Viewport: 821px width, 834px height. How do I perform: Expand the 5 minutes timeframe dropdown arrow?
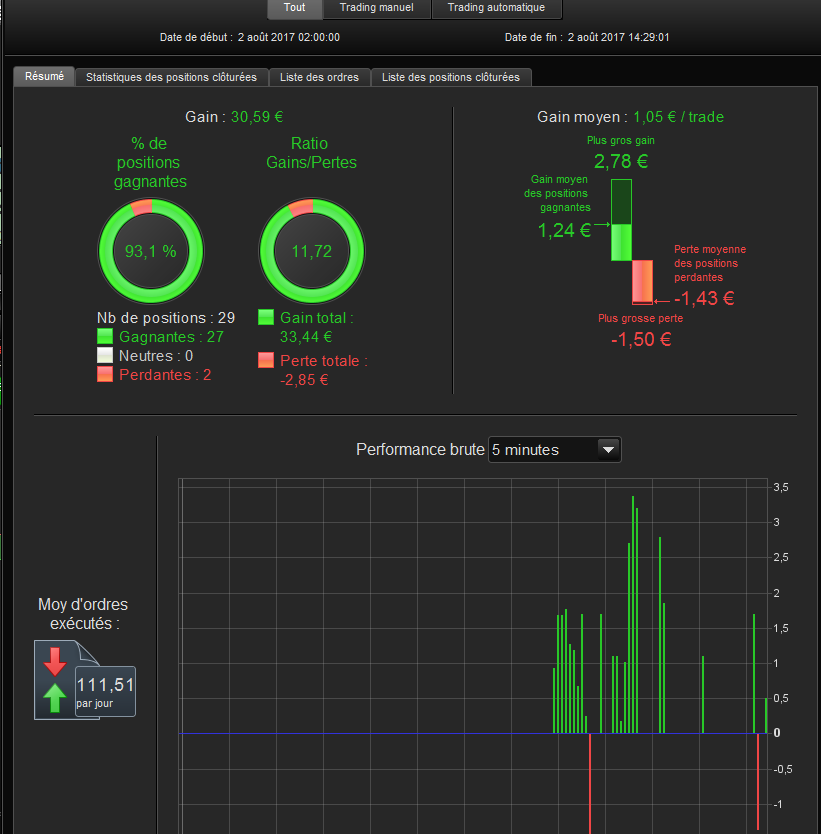click(x=608, y=449)
